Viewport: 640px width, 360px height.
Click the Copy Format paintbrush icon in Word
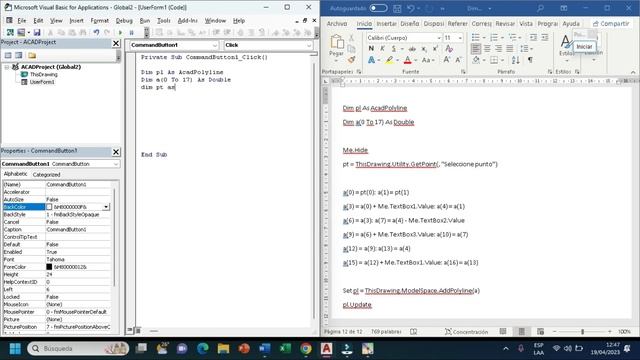[x=351, y=60]
